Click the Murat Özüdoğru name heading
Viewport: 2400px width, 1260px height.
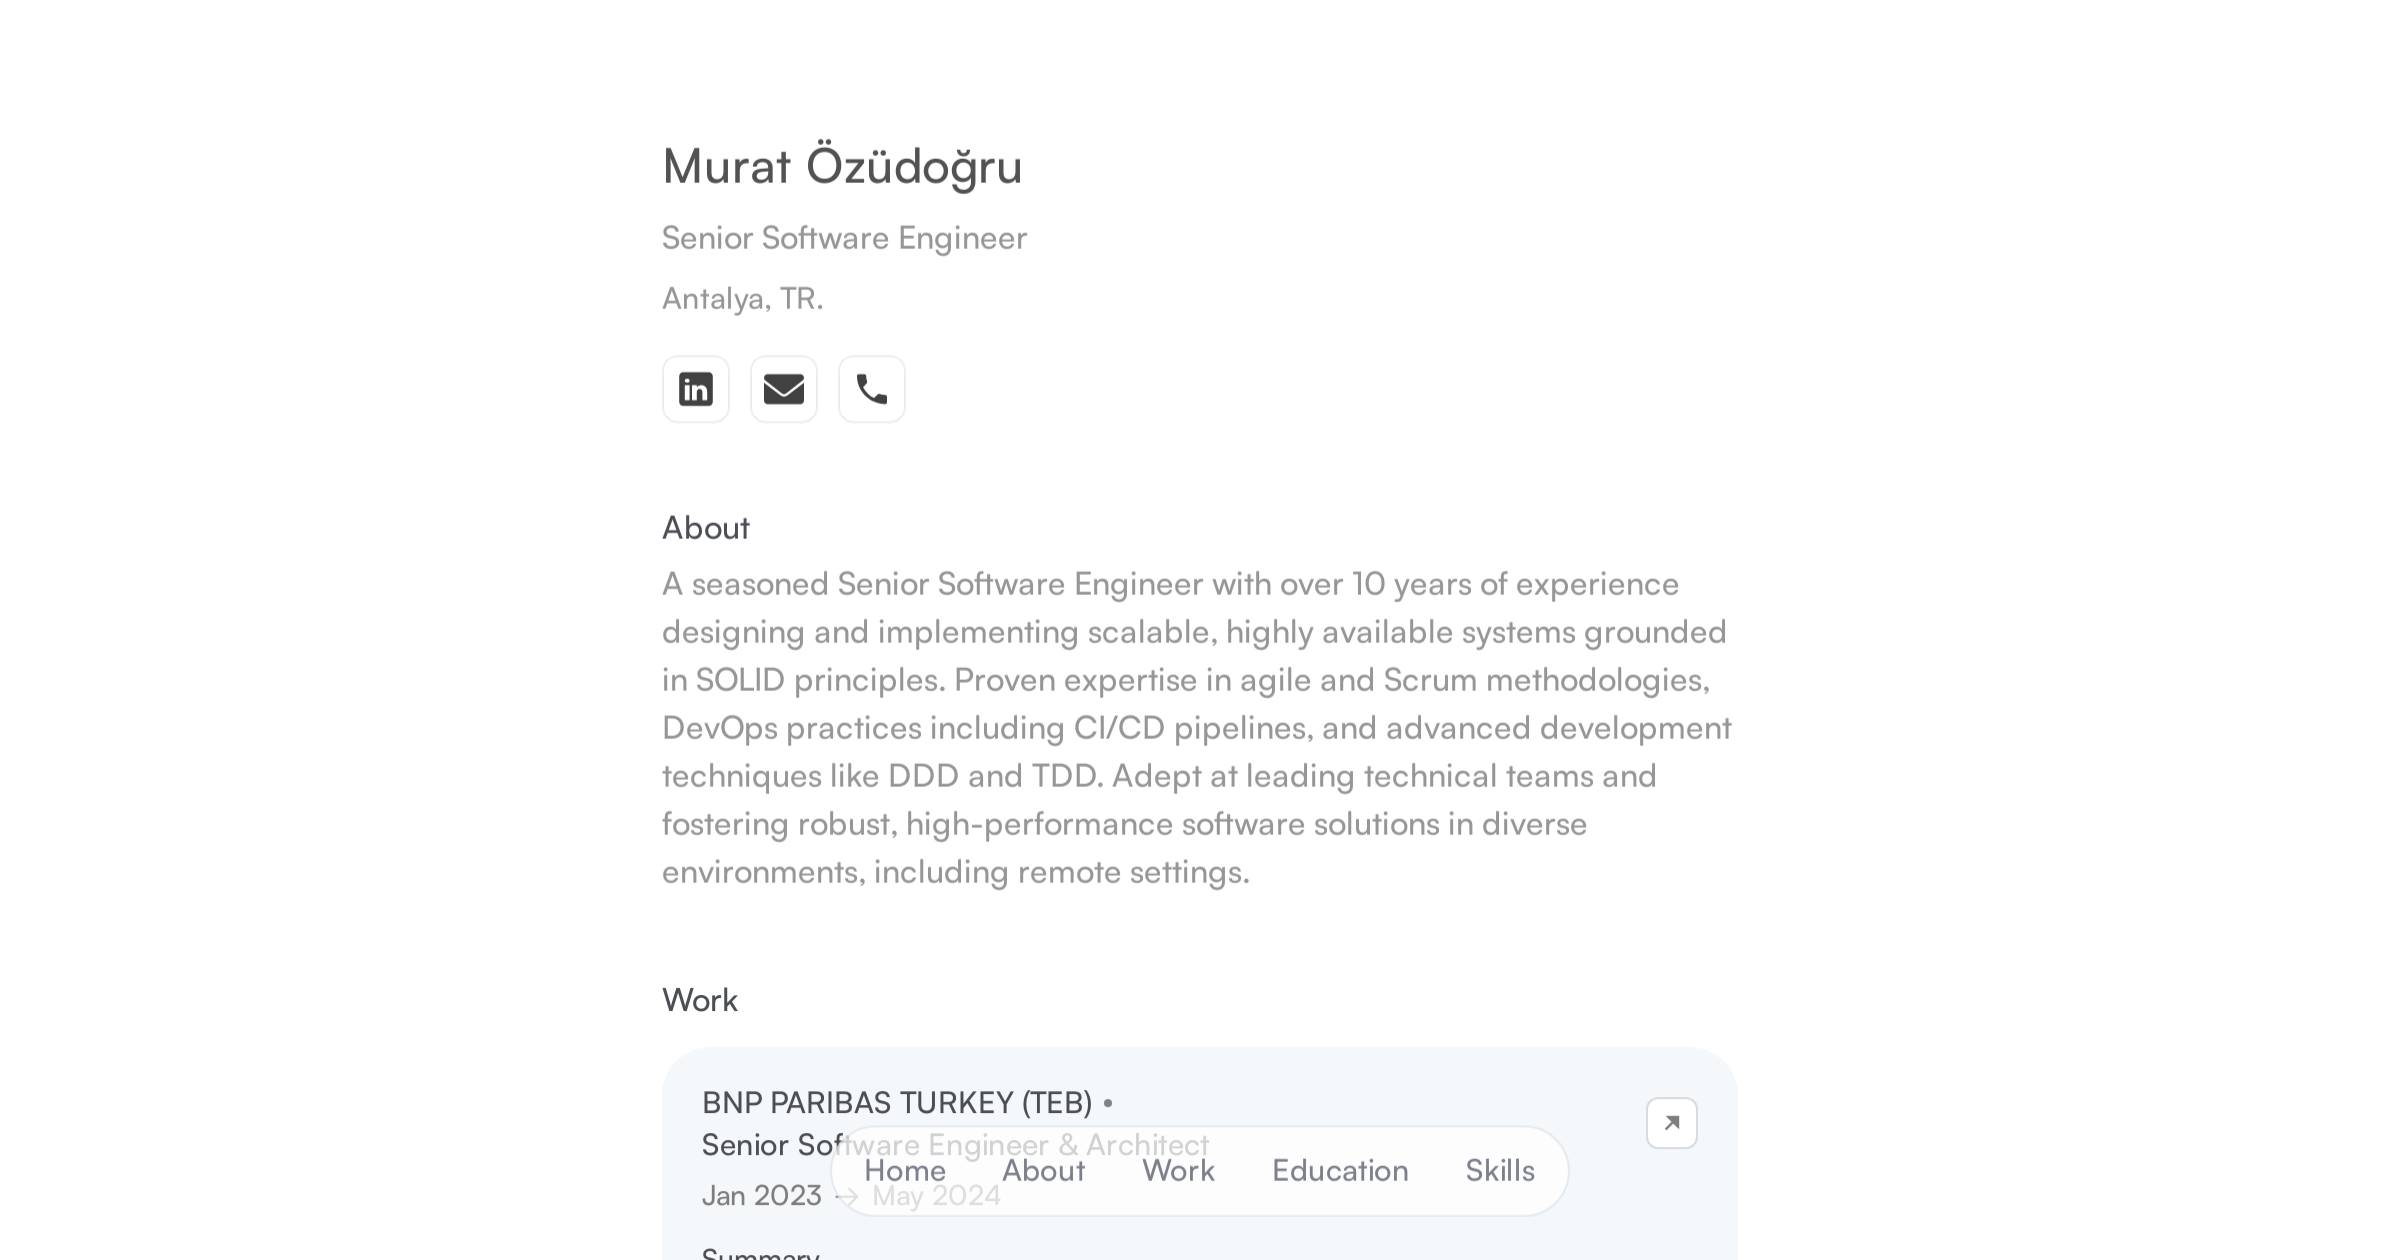842,166
